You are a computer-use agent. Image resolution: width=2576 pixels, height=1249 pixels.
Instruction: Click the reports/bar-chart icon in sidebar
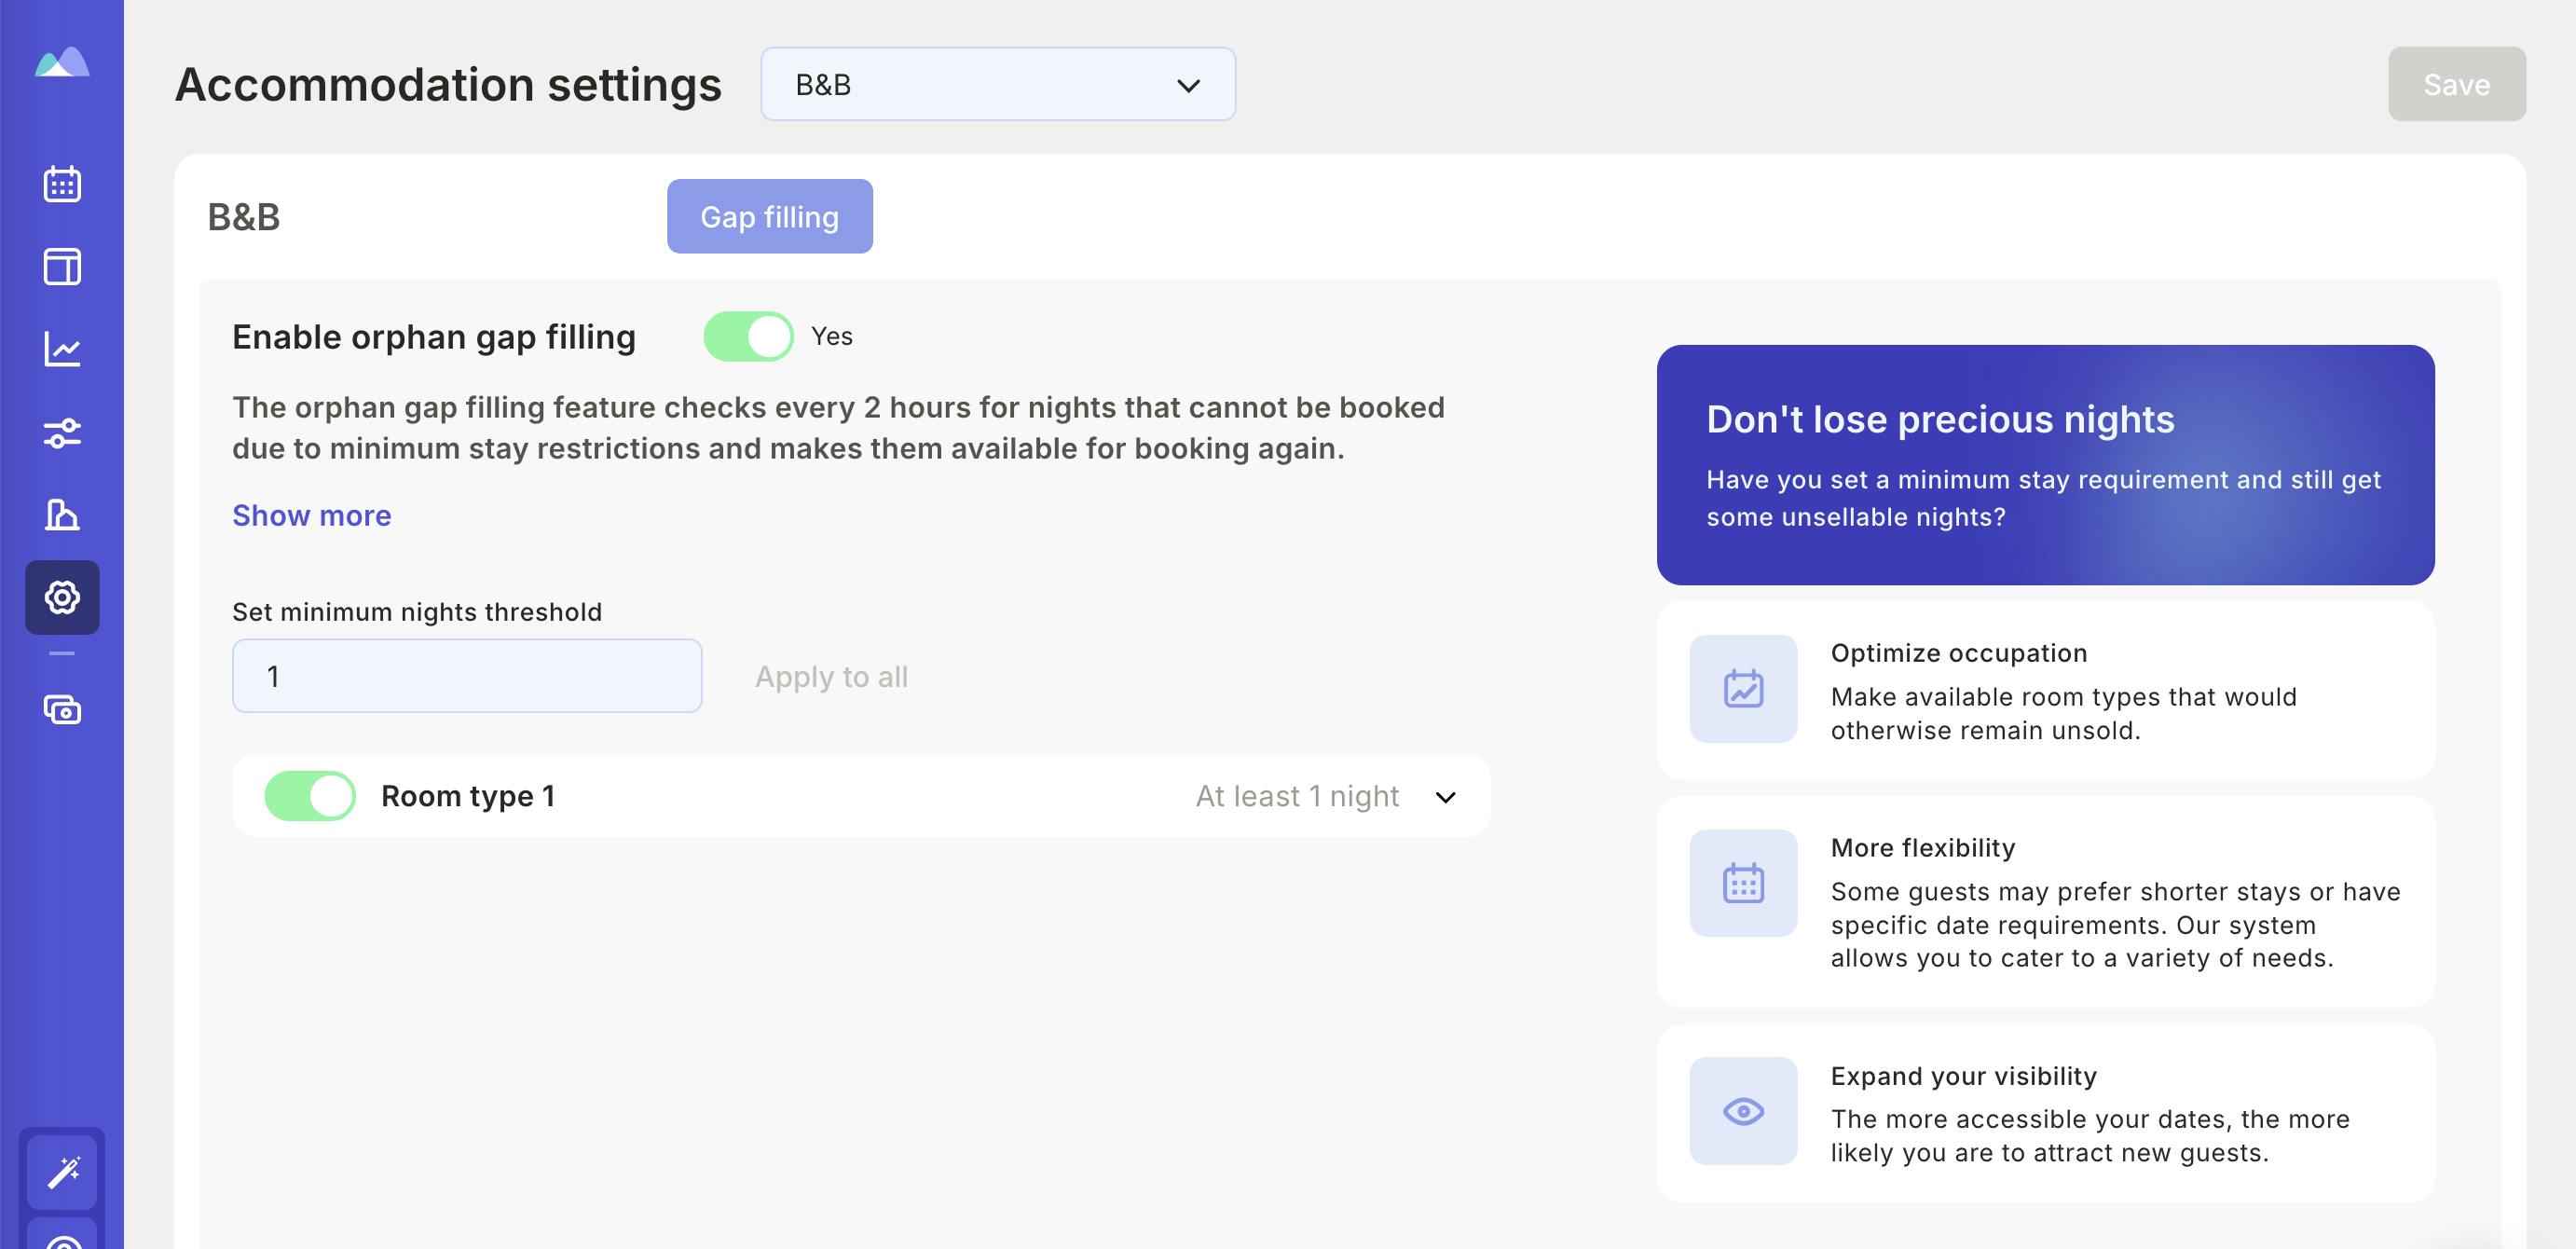[x=61, y=511]
